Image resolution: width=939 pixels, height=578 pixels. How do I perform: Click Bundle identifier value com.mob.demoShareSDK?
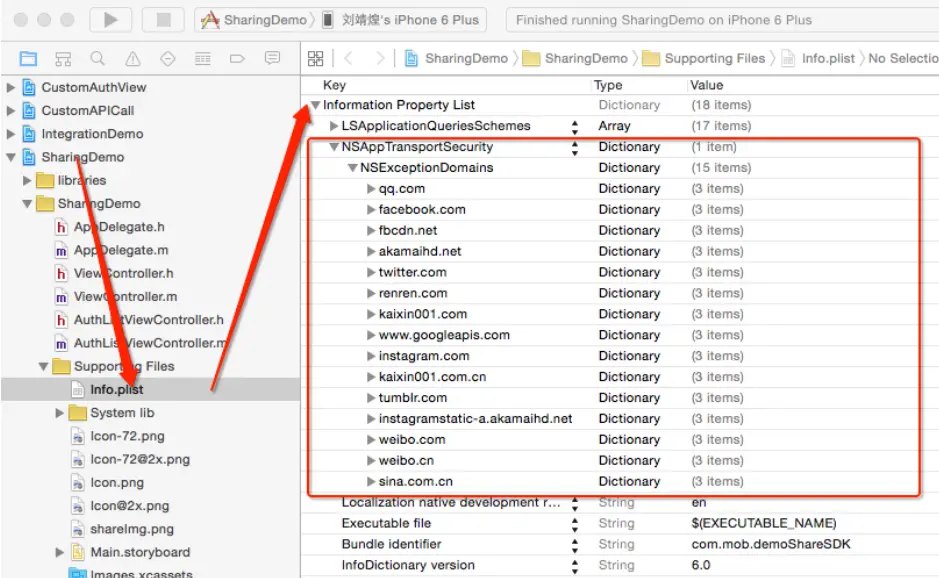[x=771, y=544]
